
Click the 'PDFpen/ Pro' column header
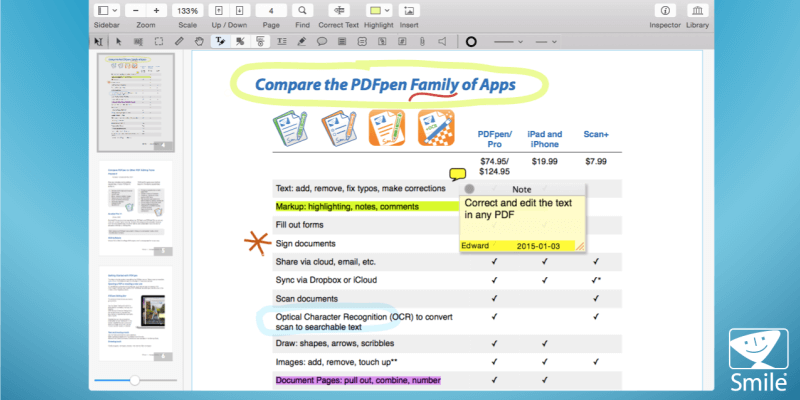pos(494,139)
